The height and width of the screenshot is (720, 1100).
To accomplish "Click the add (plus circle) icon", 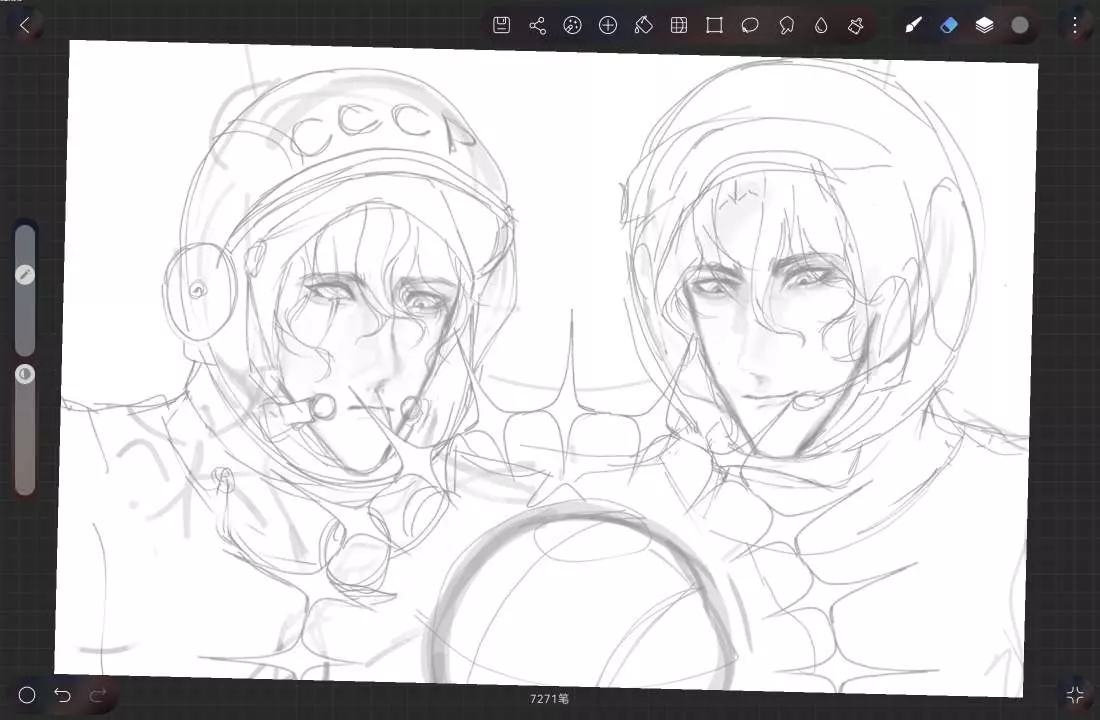I will click(608, 26).
